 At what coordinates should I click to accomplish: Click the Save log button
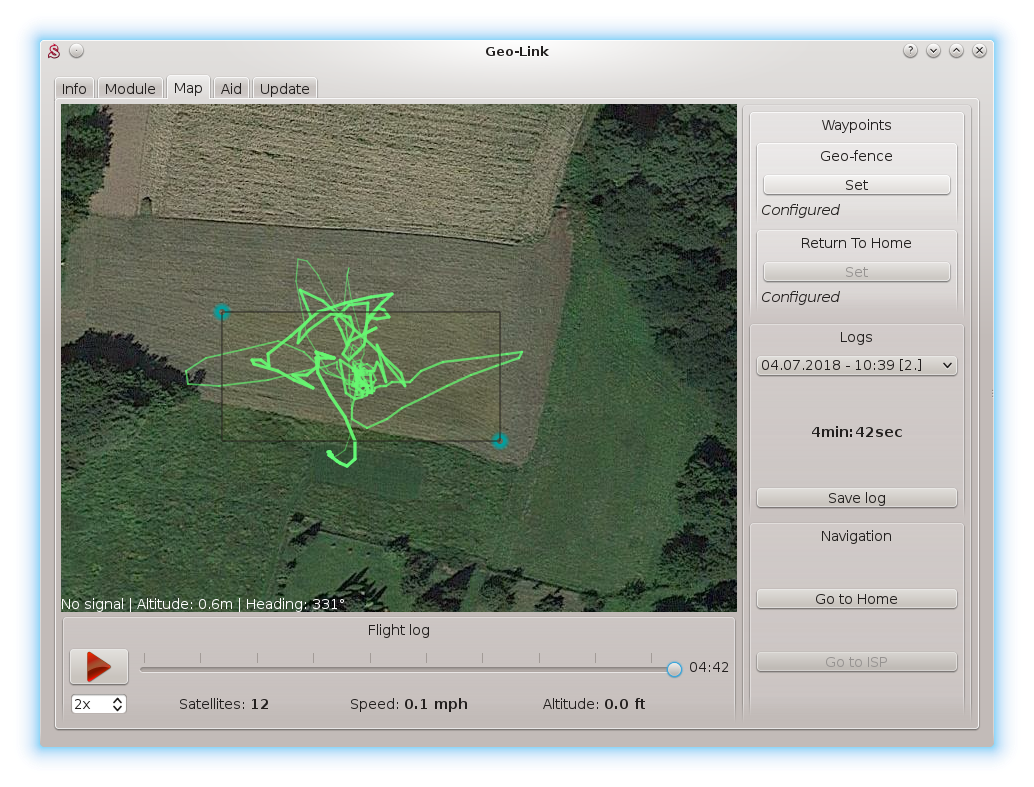point(856,498)
